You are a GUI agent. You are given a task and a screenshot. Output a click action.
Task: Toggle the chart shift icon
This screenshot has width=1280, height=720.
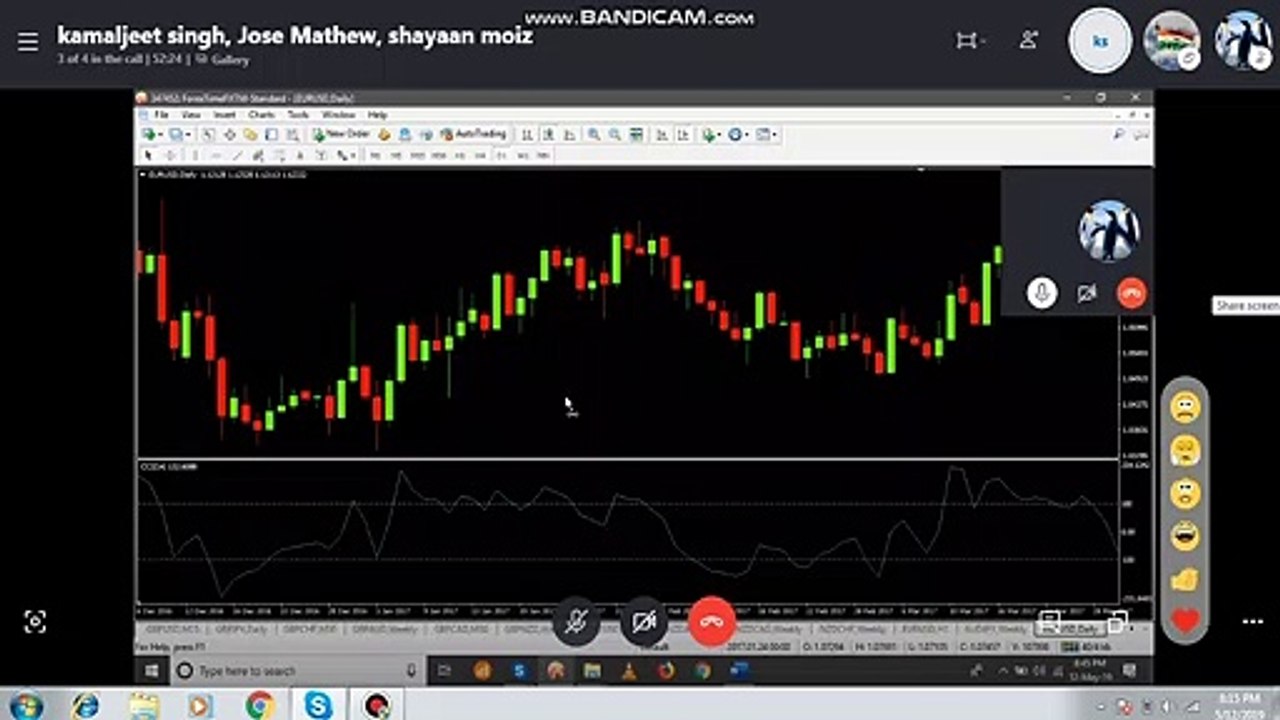pos(683,134)
